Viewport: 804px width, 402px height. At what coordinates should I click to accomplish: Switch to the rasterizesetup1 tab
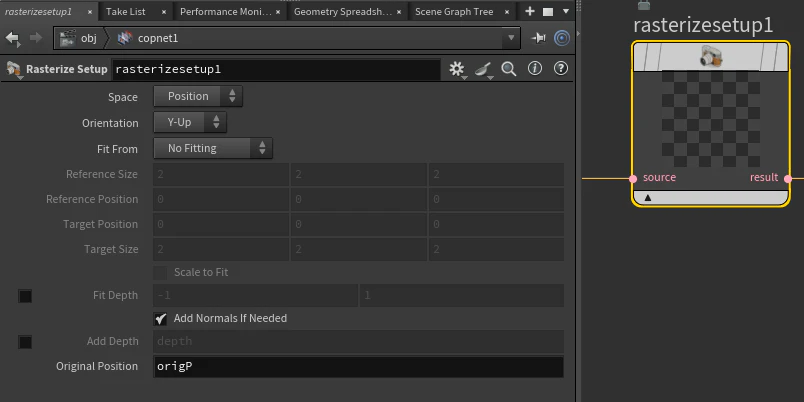38,11
